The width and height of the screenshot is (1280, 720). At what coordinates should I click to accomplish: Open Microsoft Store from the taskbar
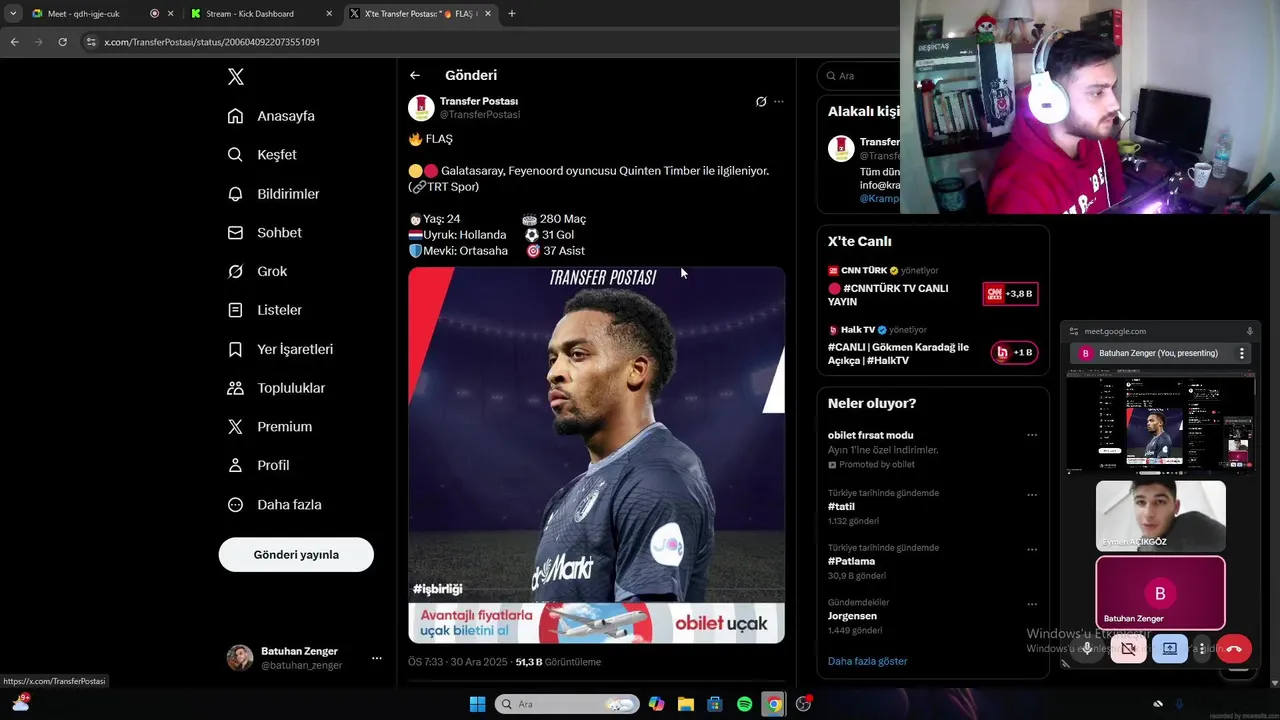pyautogui.click(x=715, y=704)
